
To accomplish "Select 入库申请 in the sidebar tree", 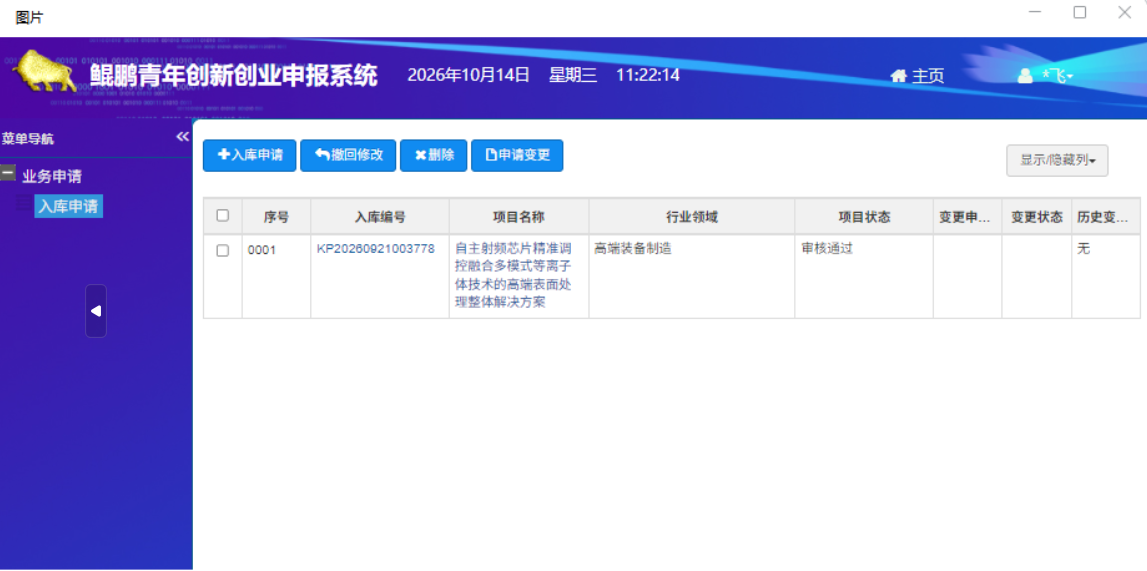I will (68, 206).
